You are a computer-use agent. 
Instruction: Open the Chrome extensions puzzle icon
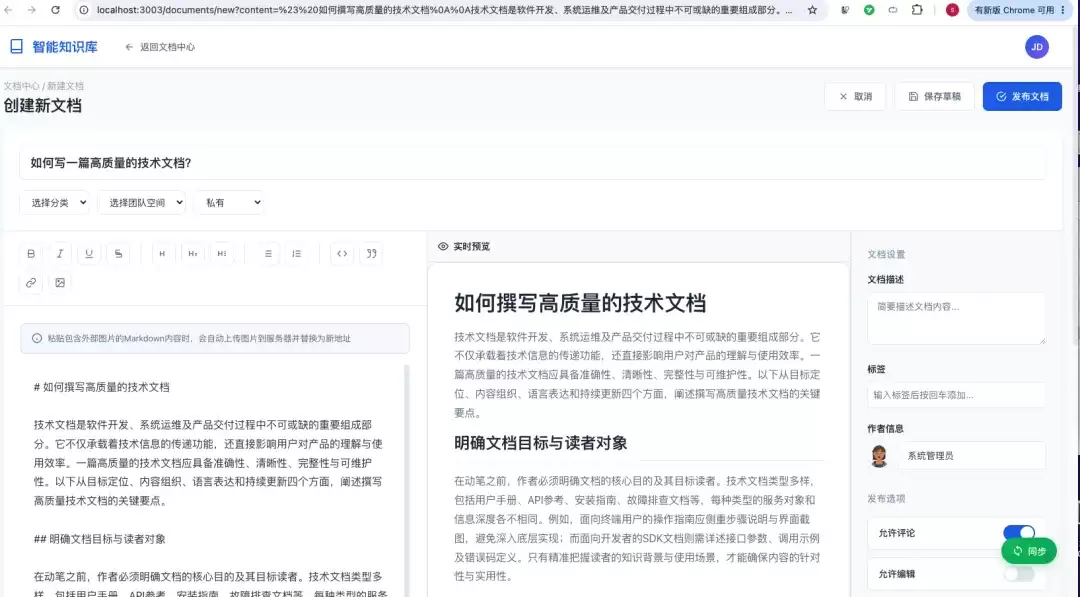917,10
